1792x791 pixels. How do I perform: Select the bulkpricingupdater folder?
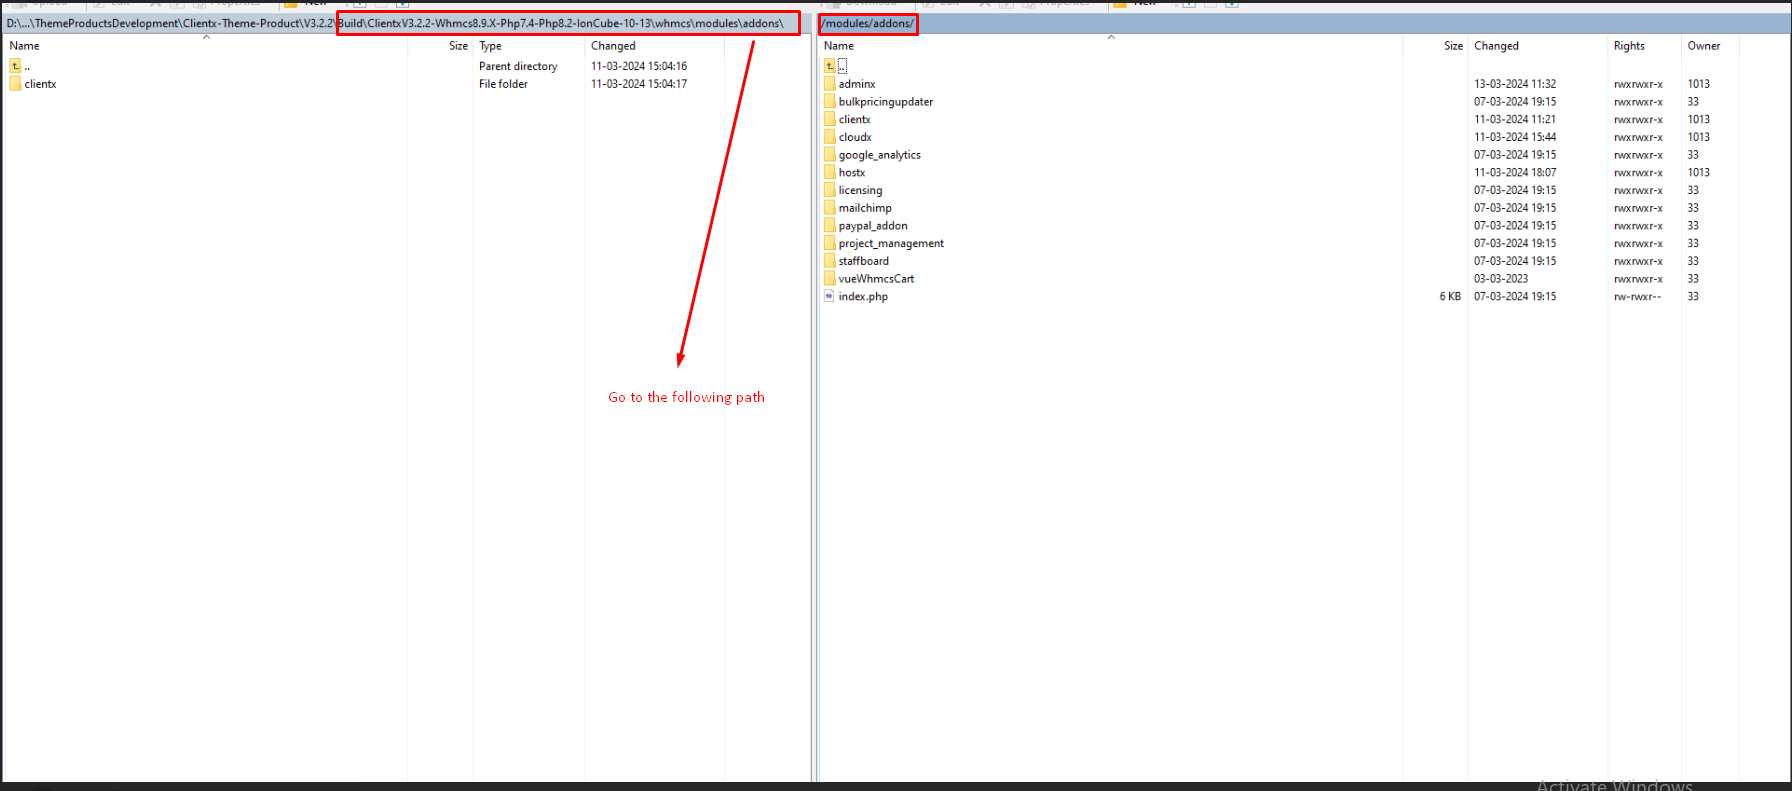pyautogui.click(x=885, y=102)
